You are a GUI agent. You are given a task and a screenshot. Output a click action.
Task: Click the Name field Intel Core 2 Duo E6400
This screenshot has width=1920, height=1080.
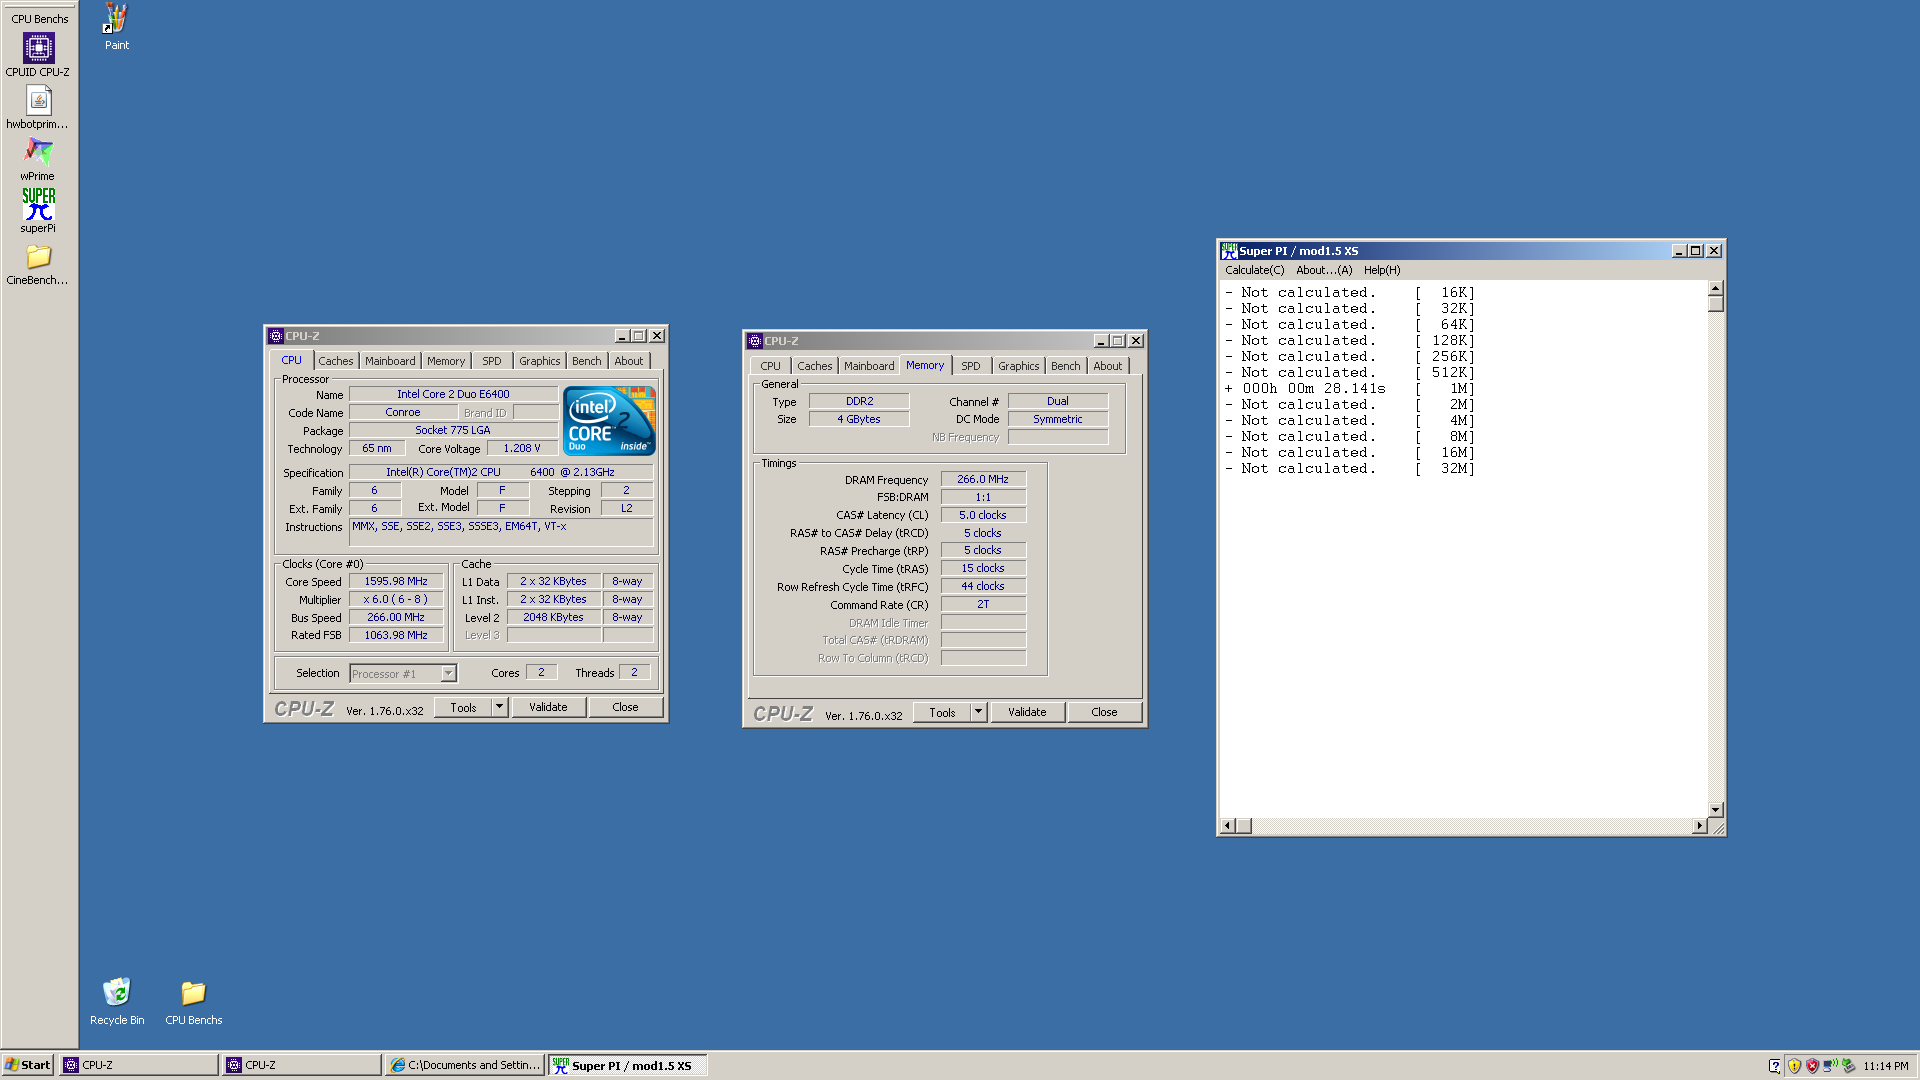coord(453,394)
